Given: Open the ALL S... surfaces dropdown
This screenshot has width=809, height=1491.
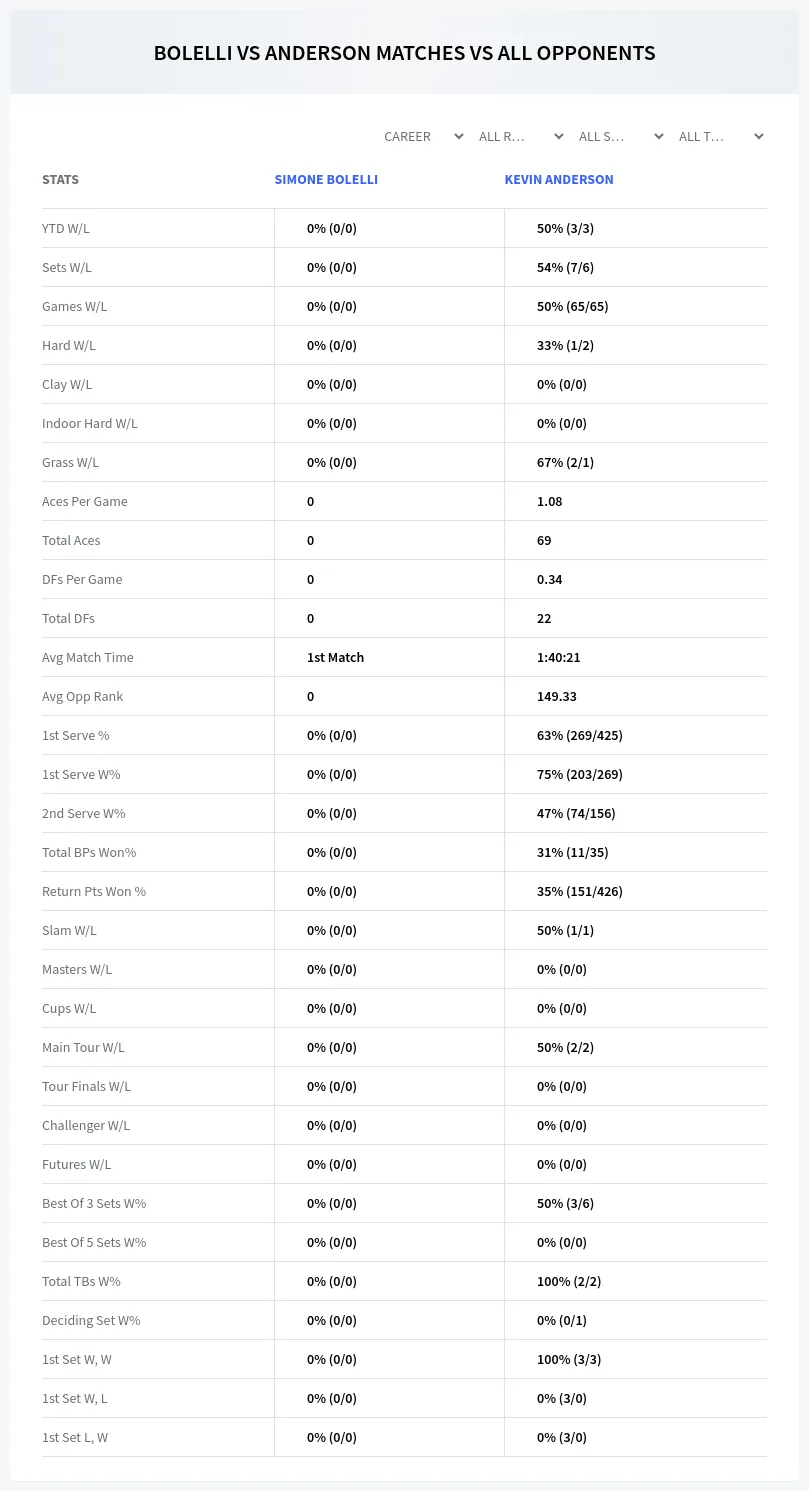Looking at the screenshot, I should pos(621,136).
